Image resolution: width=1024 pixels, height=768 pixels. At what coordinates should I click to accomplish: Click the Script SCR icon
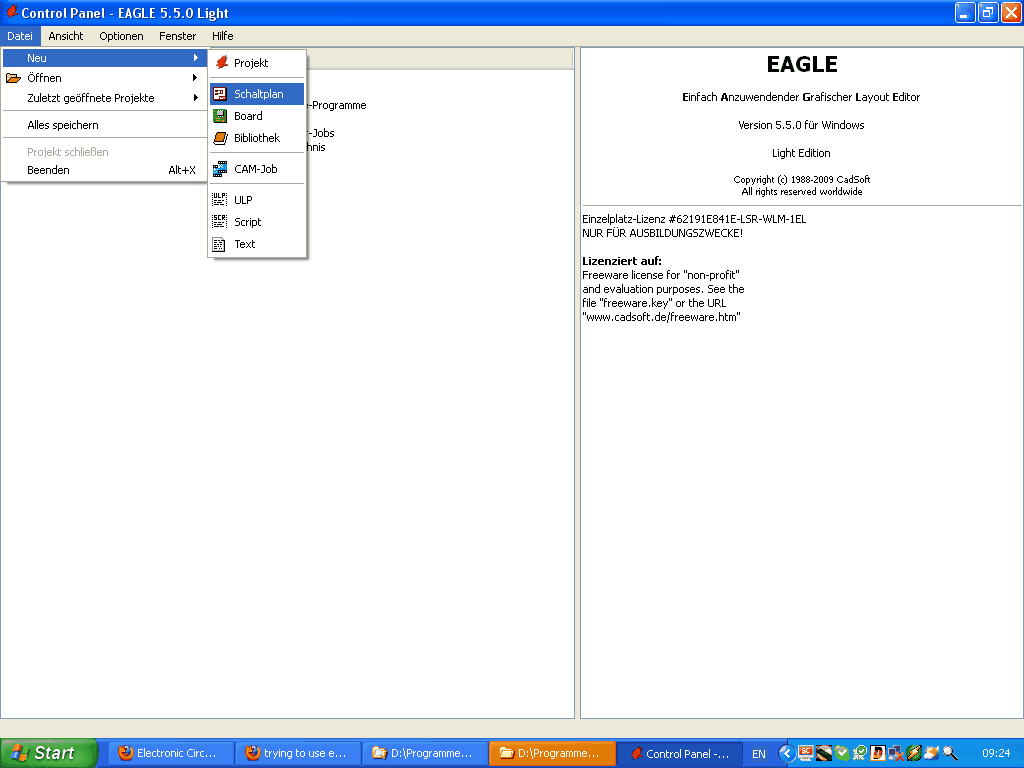pos(220,222)
